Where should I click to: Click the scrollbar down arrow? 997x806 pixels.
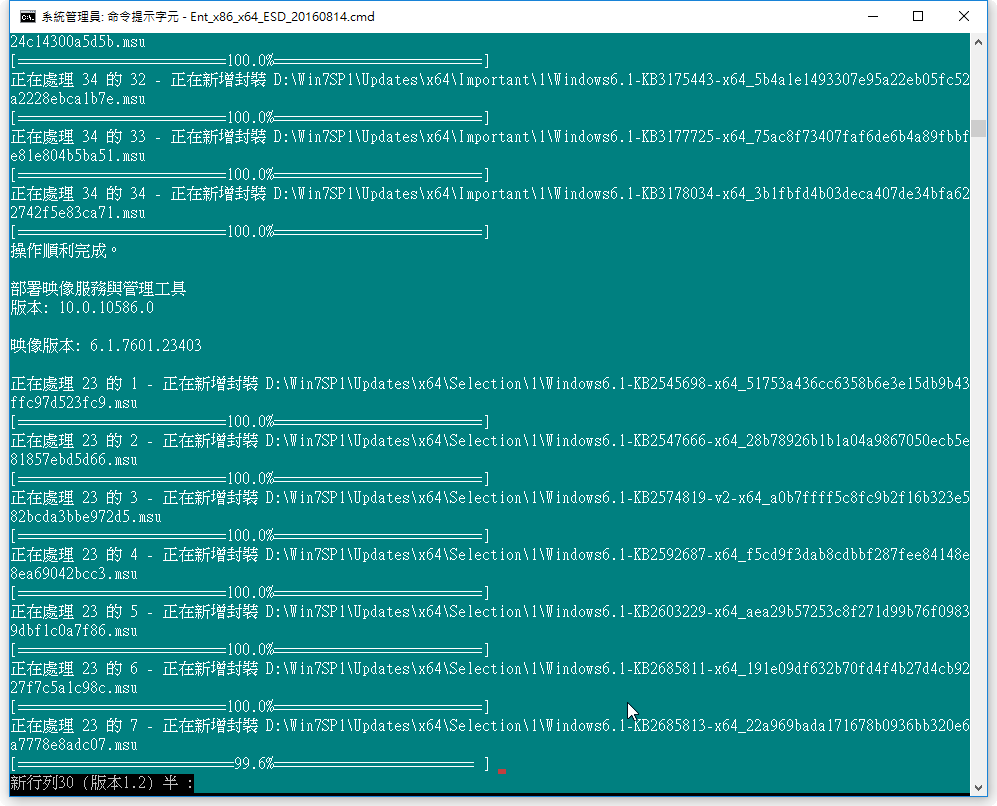(978, 788)
